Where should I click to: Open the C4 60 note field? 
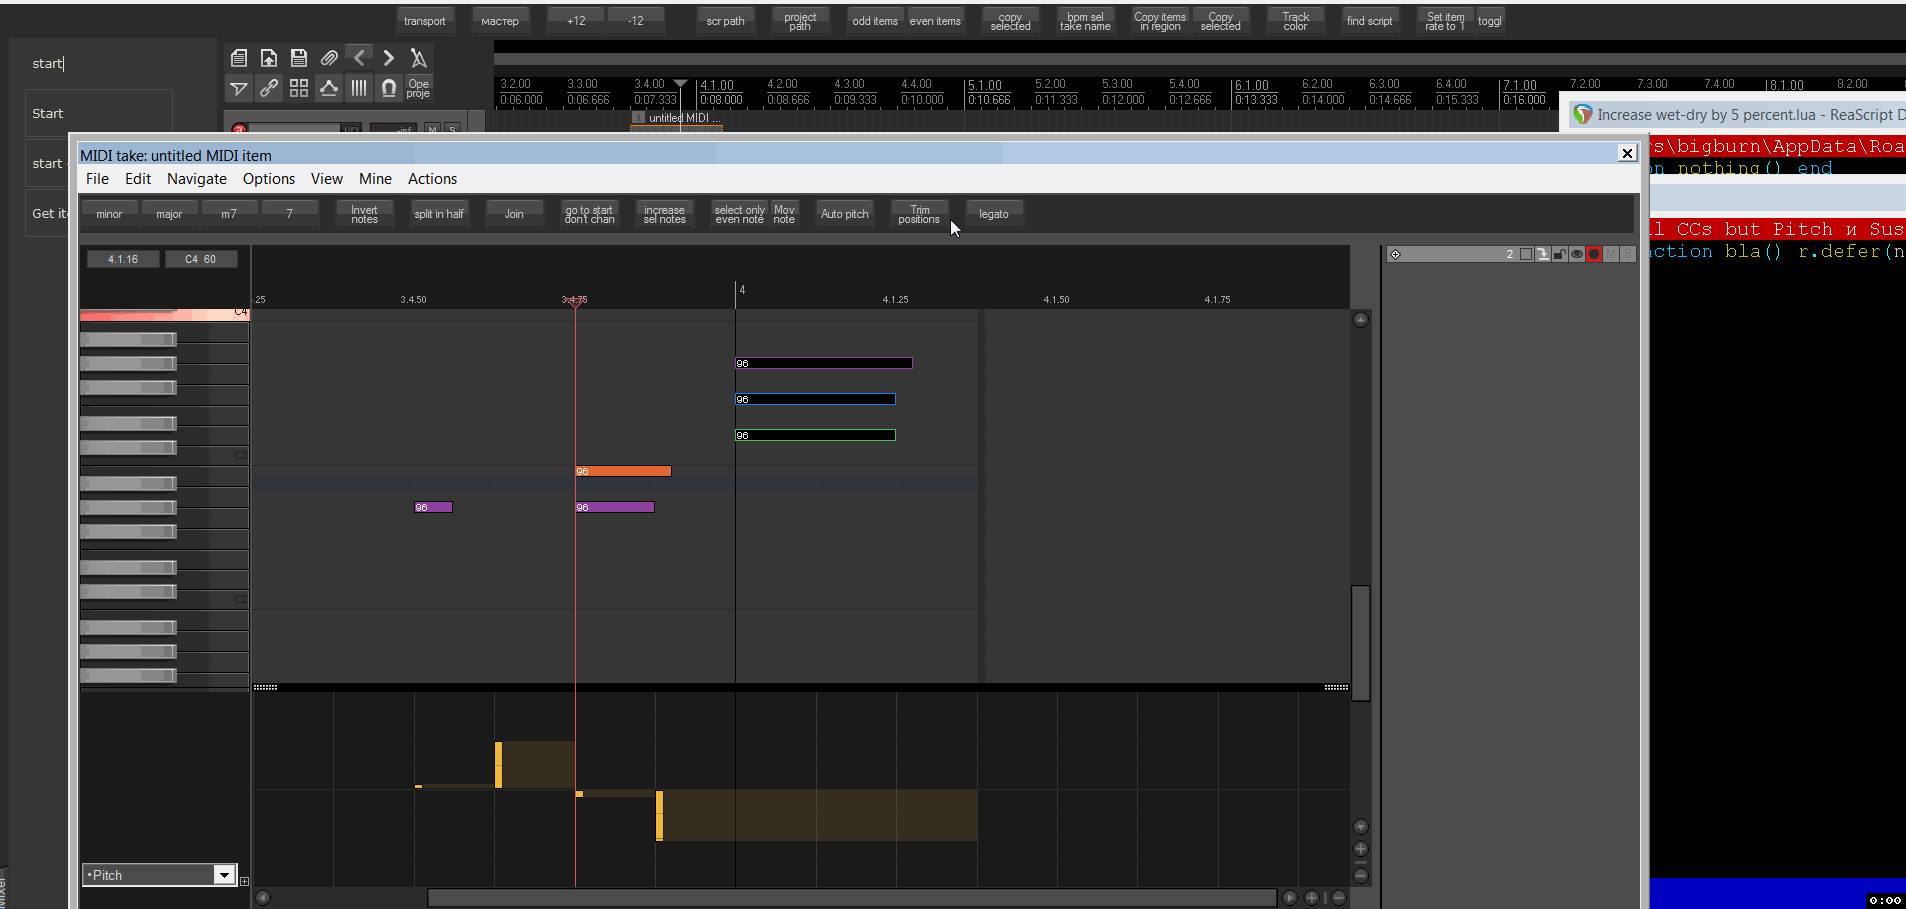point(201,259)
